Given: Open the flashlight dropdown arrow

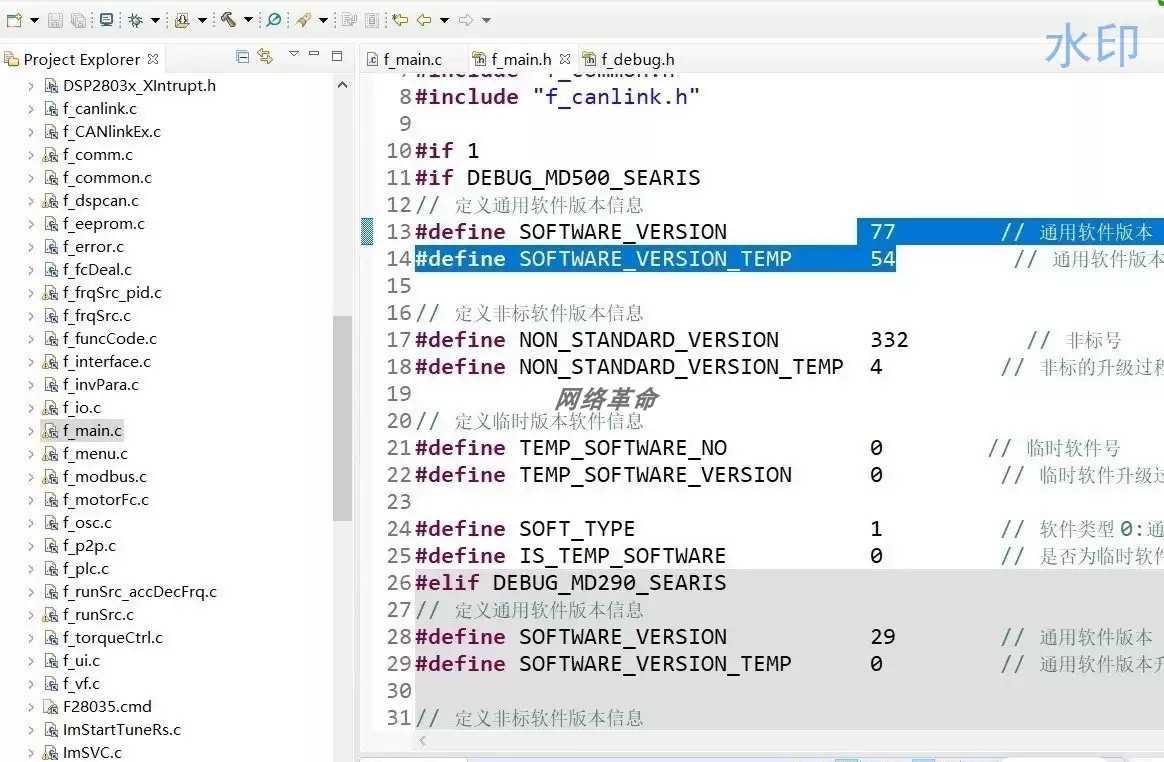Looking at the screenshot, I should point(323,21).
